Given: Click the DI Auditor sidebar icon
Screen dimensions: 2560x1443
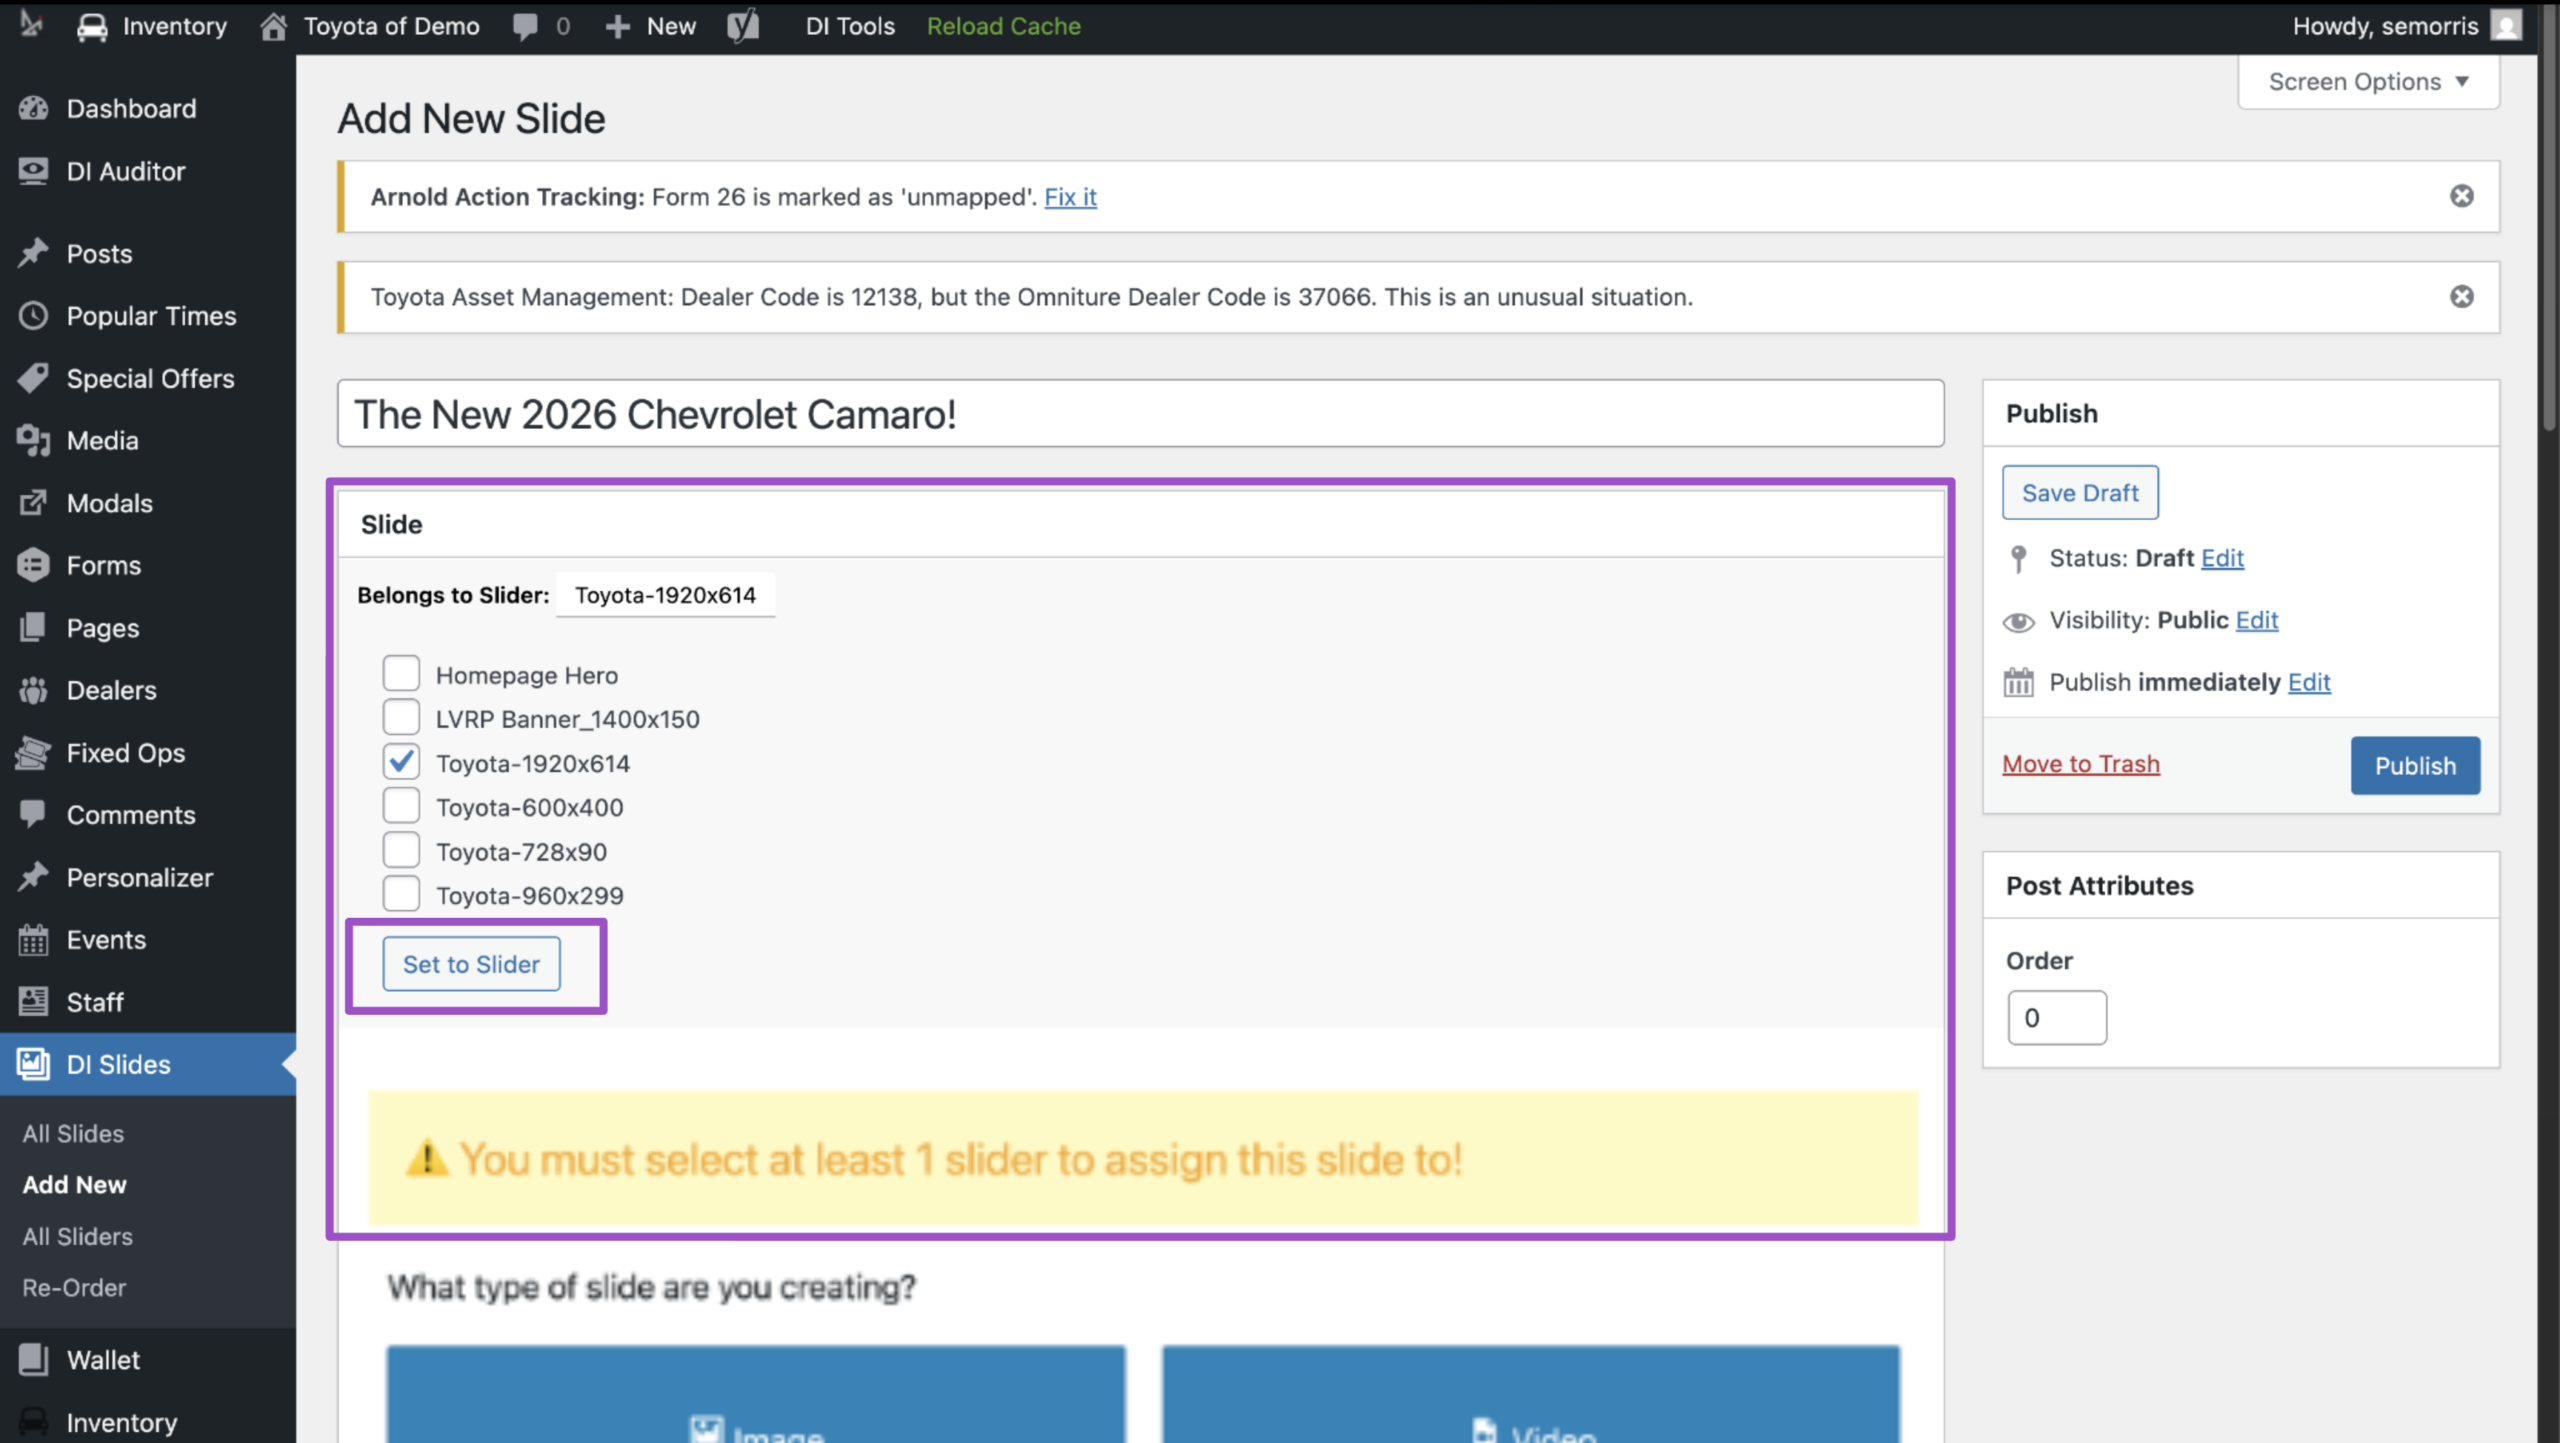Looking at the screenshot, I should pyautogui.click(x=33, y=171).
